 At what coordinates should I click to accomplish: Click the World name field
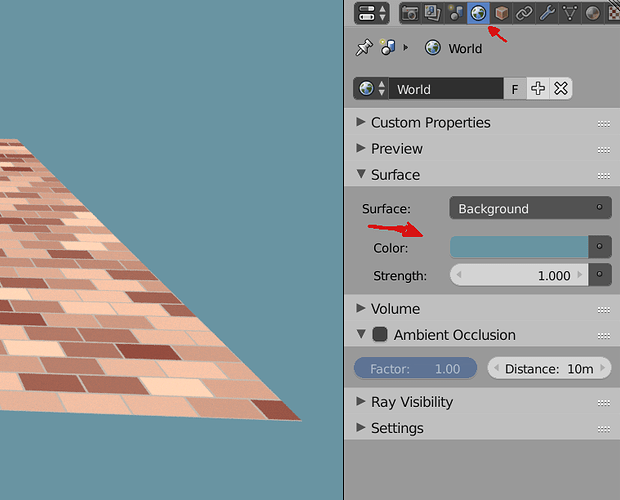tap(446, 89)
